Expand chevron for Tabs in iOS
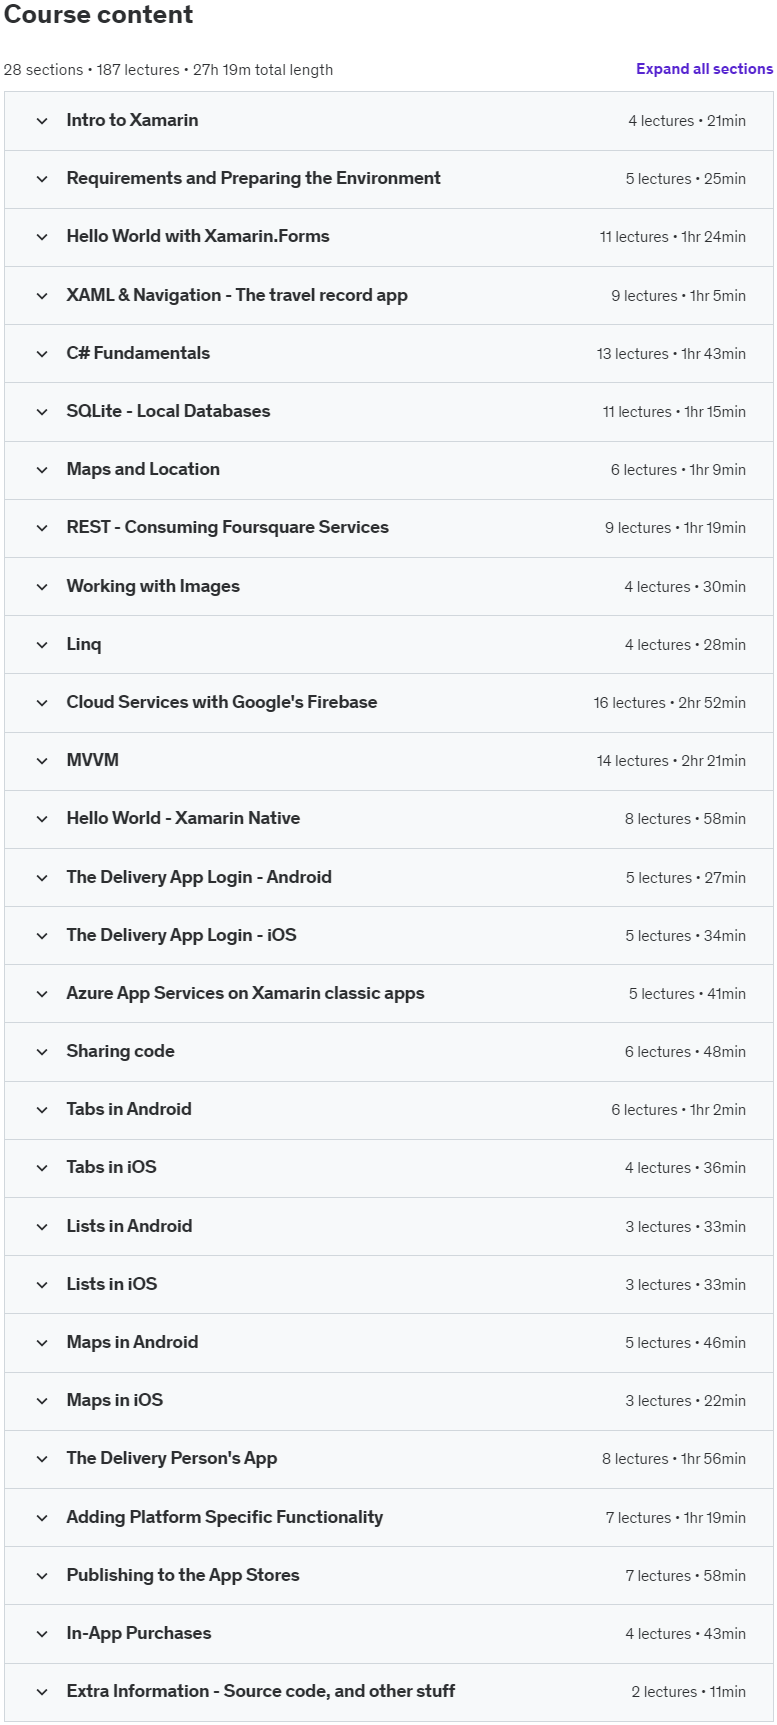 (x=42, y=1168)
